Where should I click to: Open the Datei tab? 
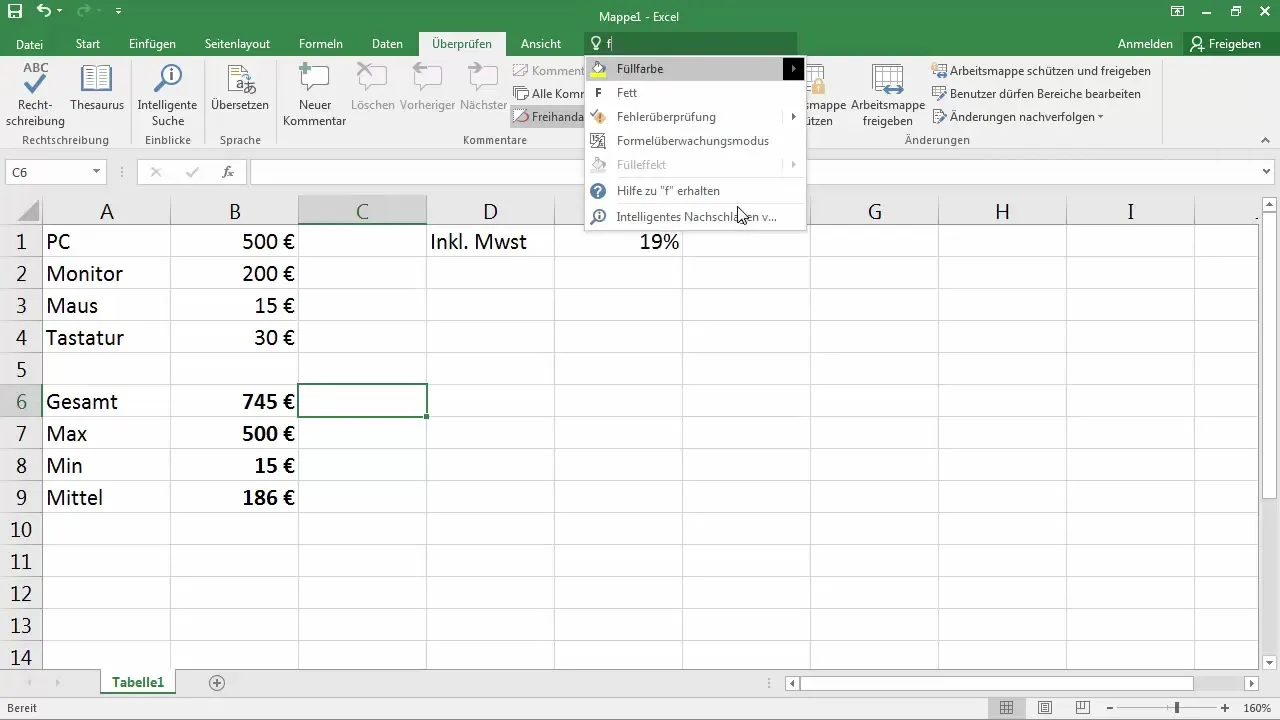click(x=30, y=44)
